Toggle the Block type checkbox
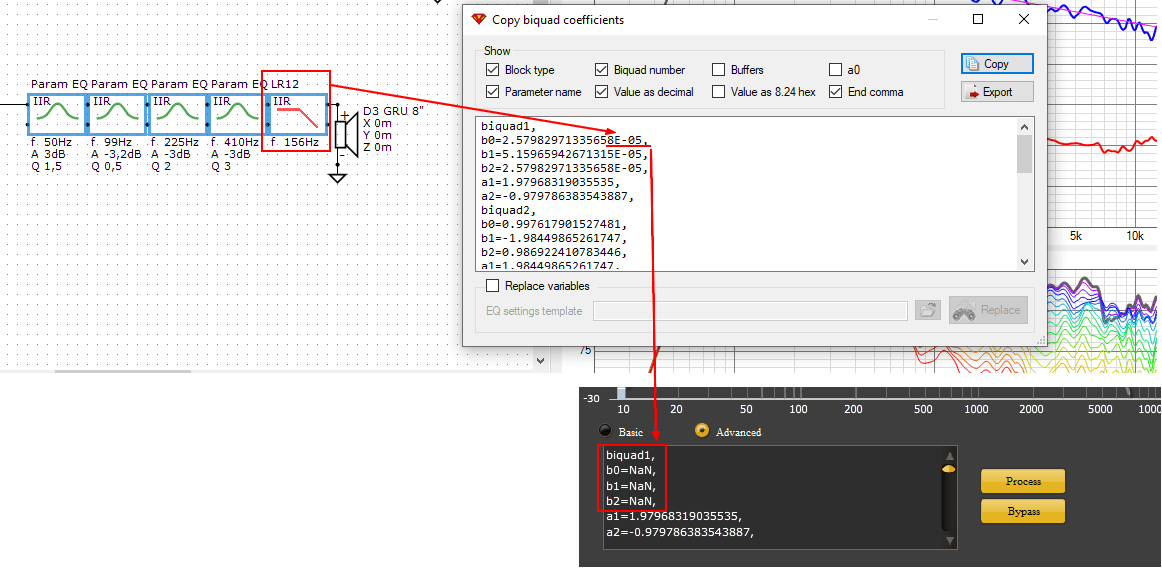The height and width of the screenshot is (568, 1162). click(492, 70)
